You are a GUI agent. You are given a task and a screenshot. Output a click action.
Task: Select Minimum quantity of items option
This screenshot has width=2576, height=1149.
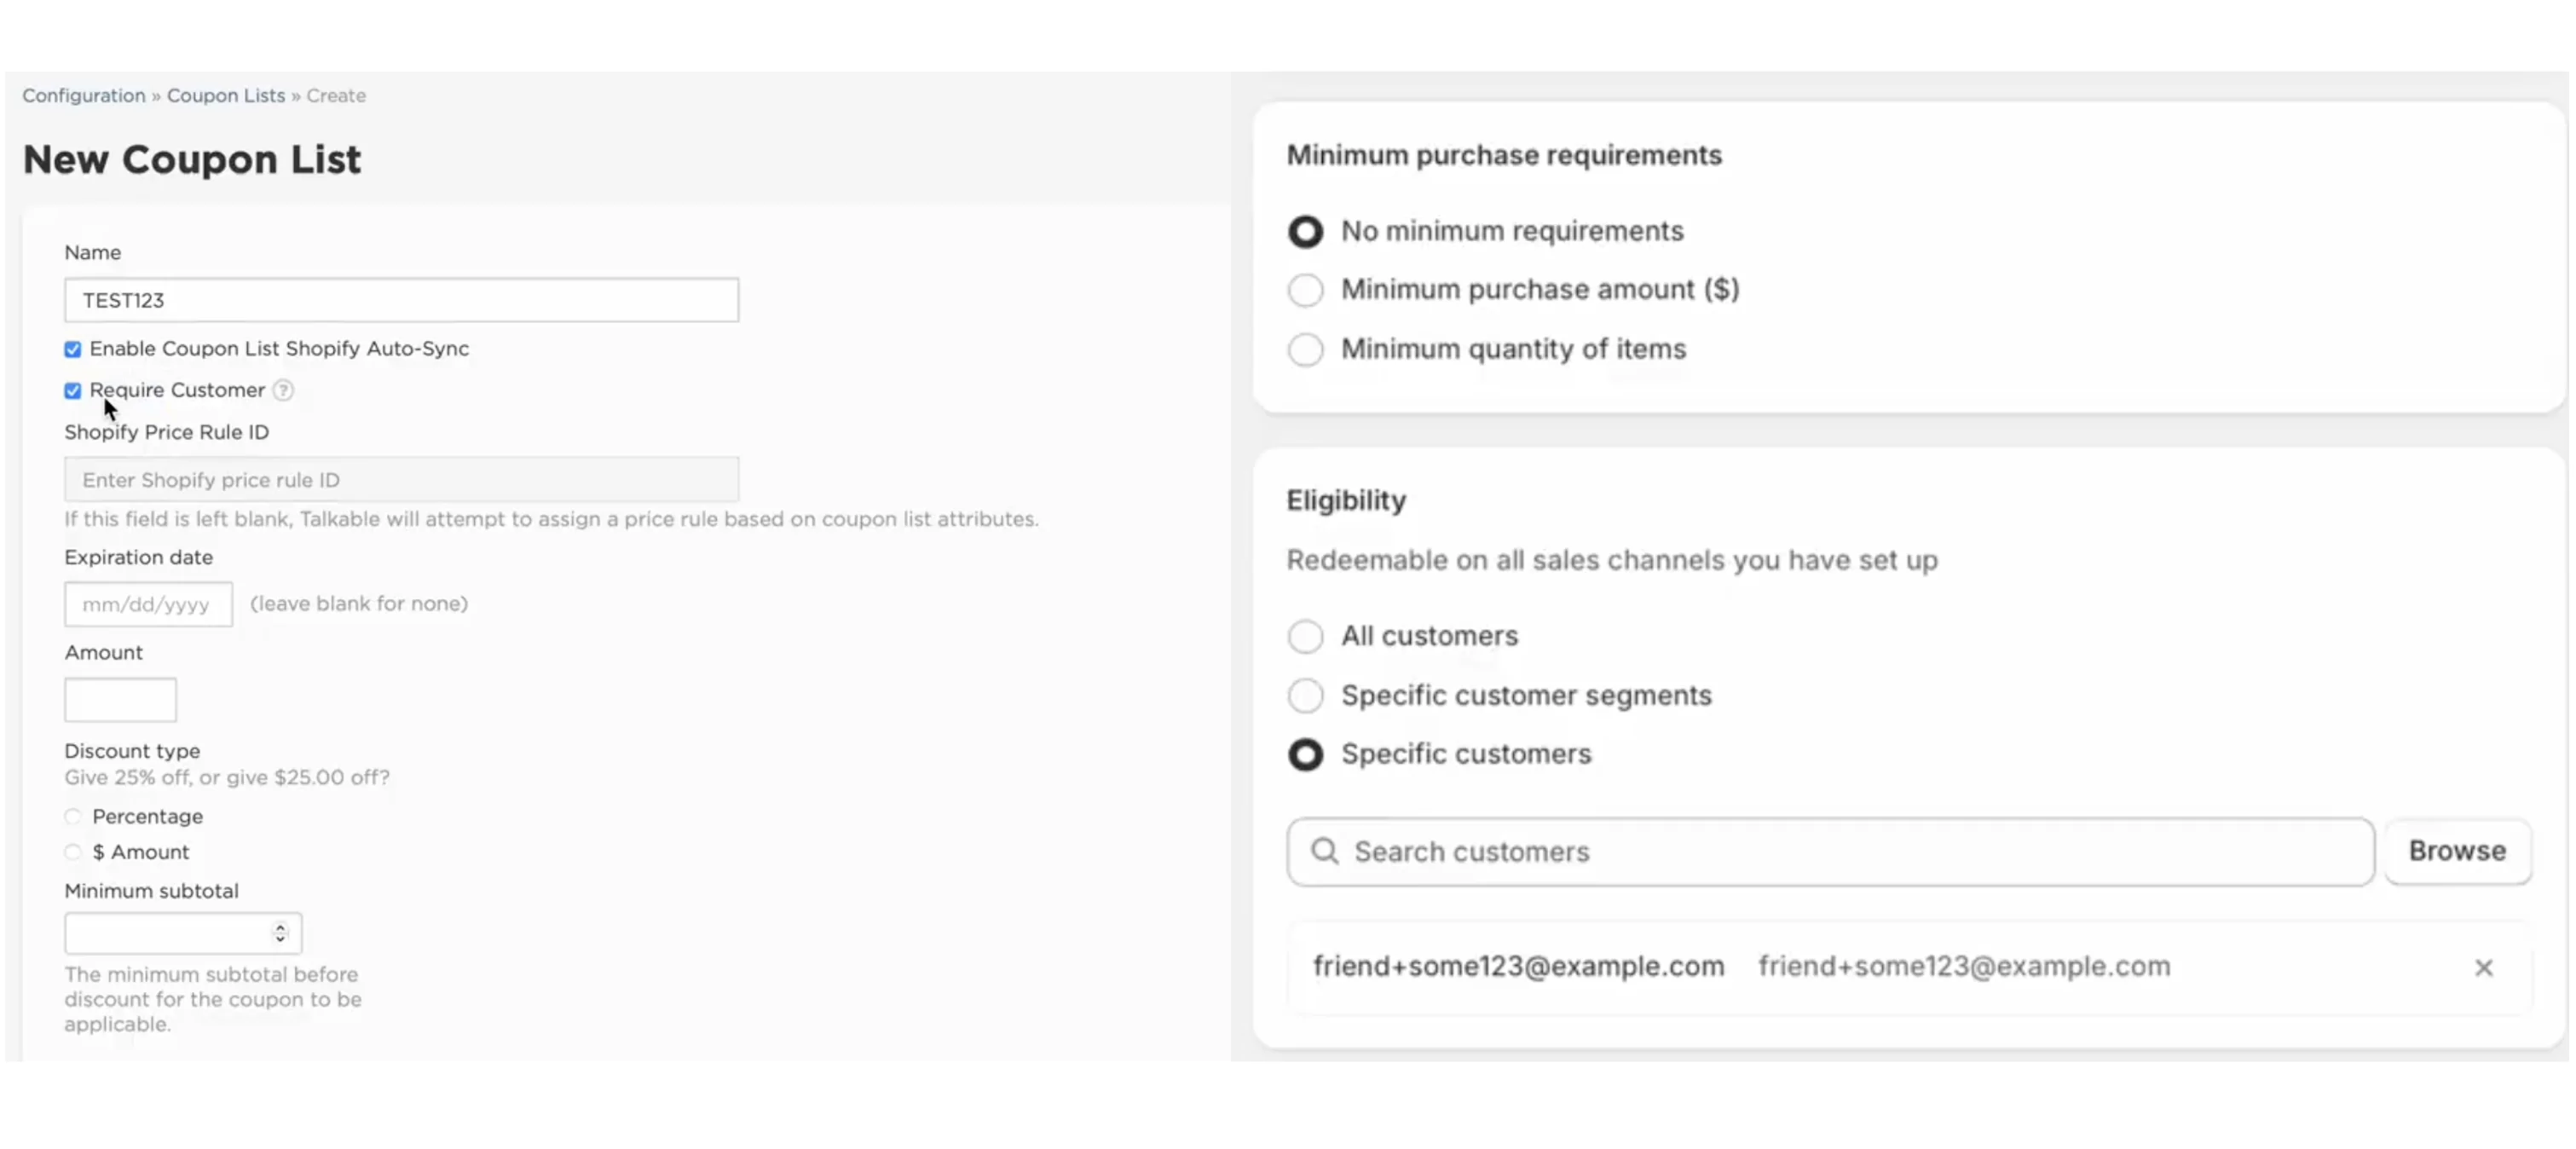1305,350
